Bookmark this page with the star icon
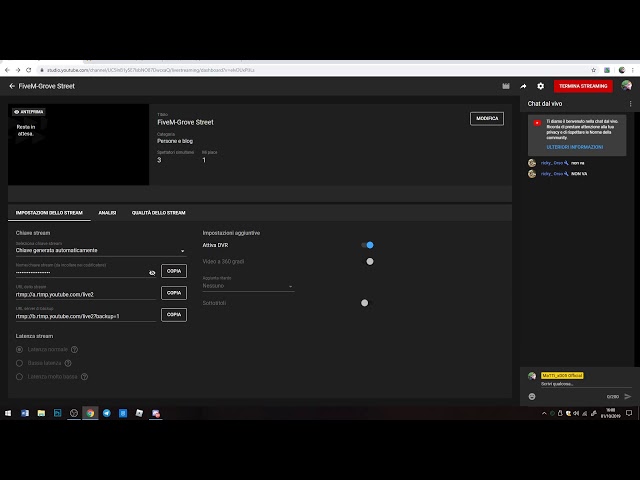640x480 pixels. tap(593, 70)
